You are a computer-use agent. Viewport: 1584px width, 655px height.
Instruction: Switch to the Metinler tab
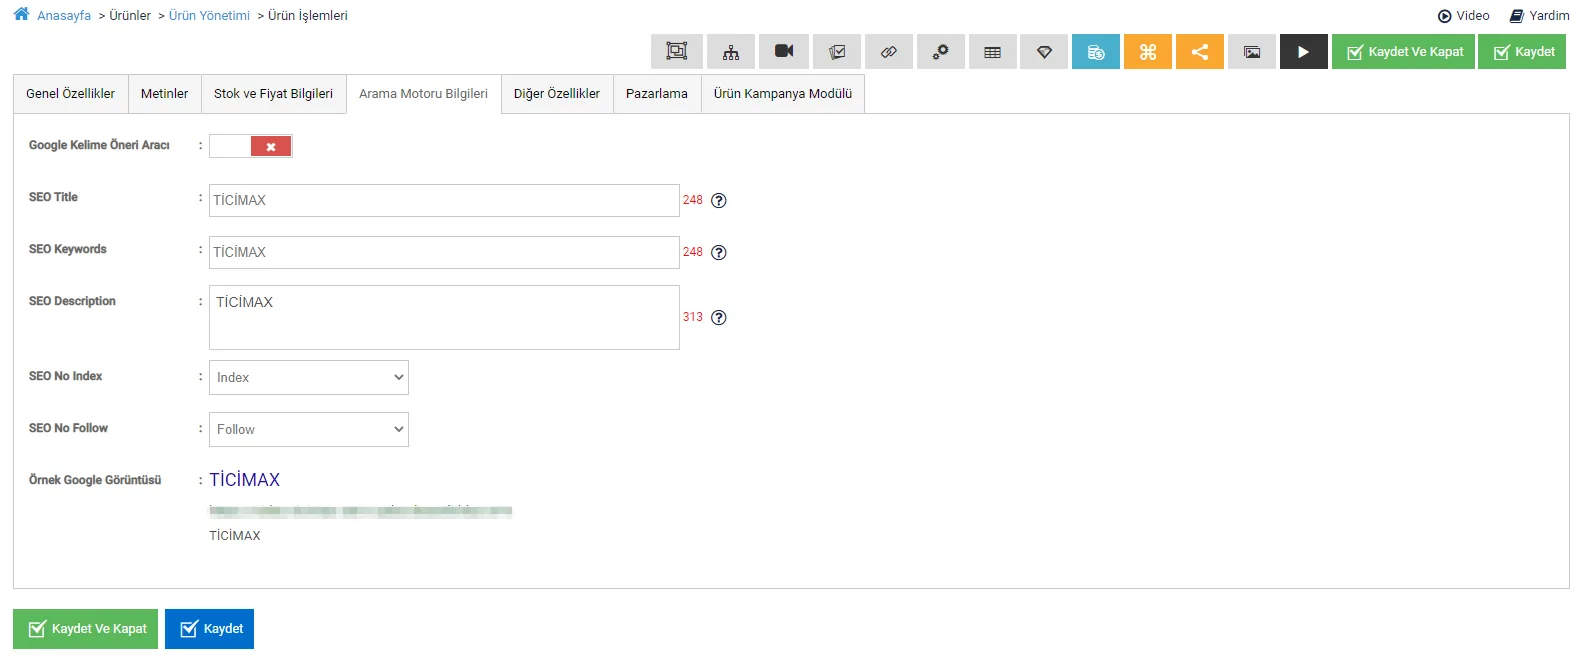pyautogui.click(x=164, y=94)
